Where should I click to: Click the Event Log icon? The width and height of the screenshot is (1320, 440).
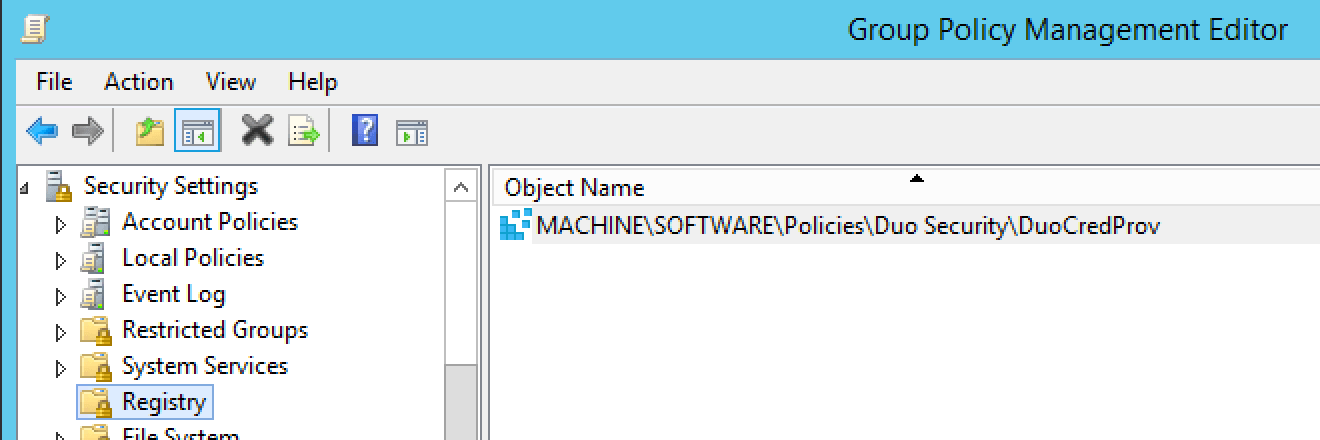(x=95, y=294)
